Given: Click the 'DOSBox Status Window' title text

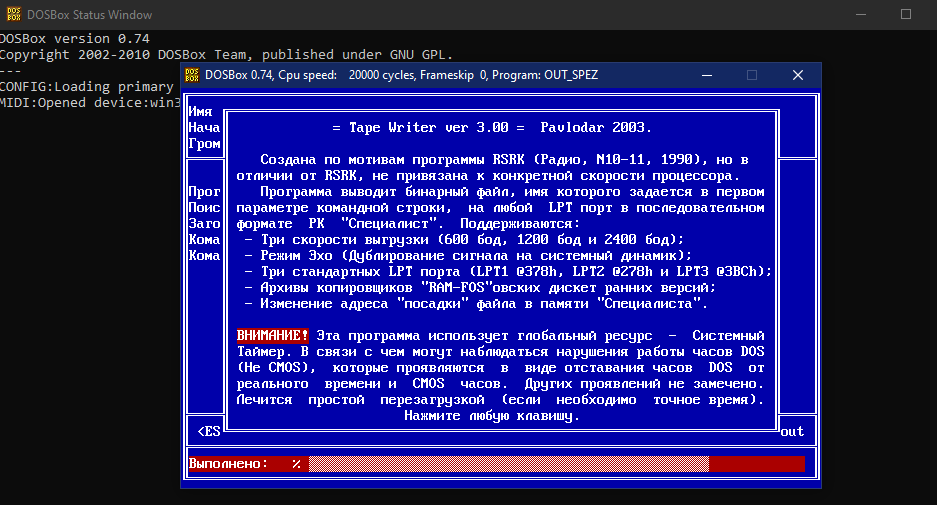Looking at the screenshot, I should click(x=90, y=14).
